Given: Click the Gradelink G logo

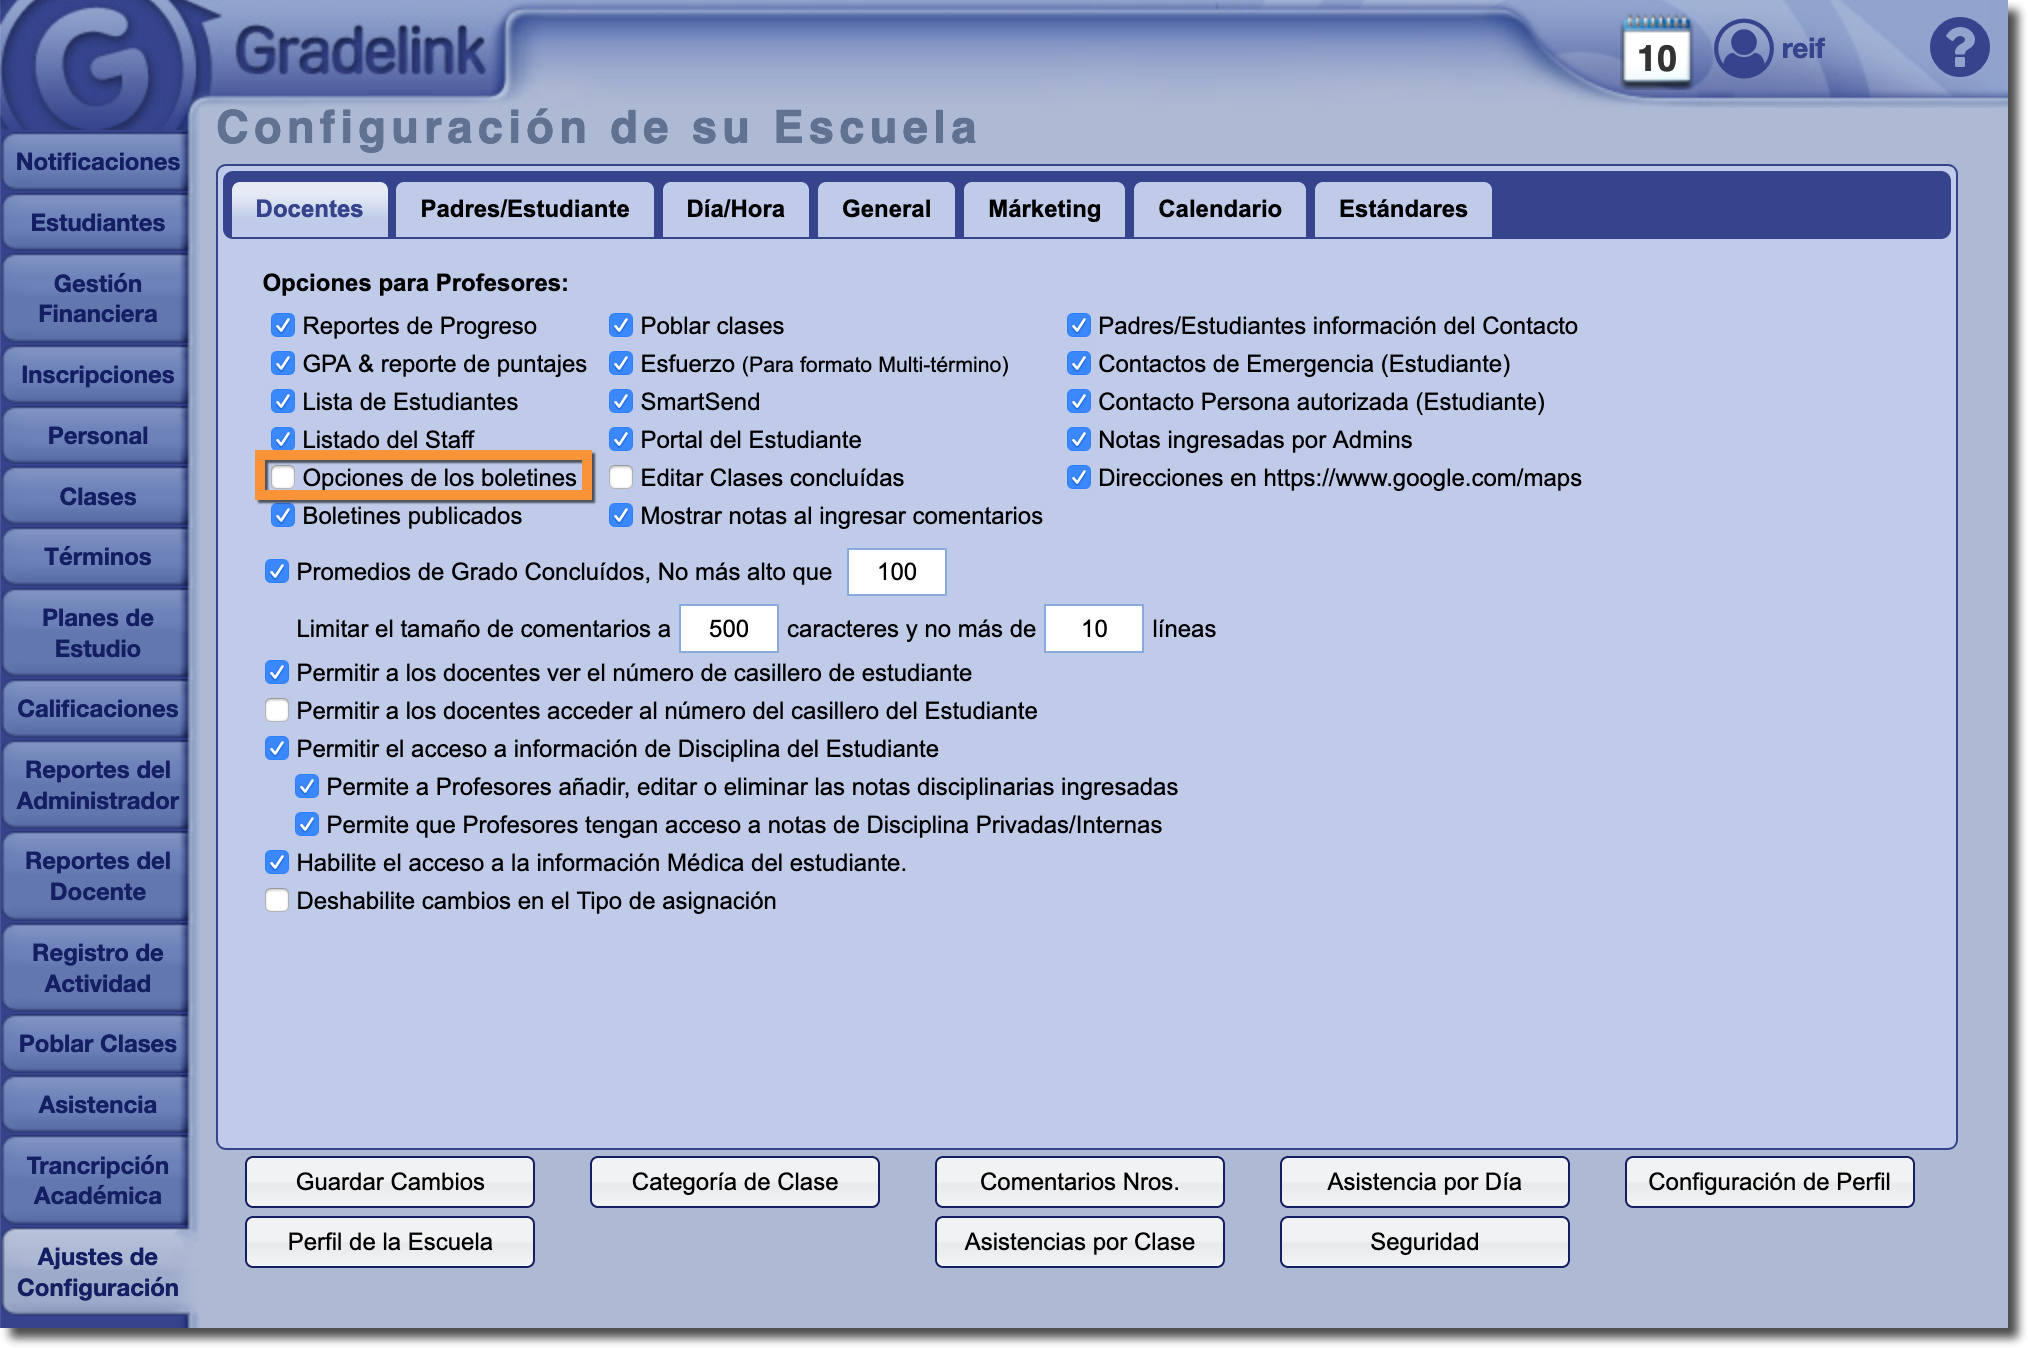Looking at the screenshot, I should (x=97, y=65).
